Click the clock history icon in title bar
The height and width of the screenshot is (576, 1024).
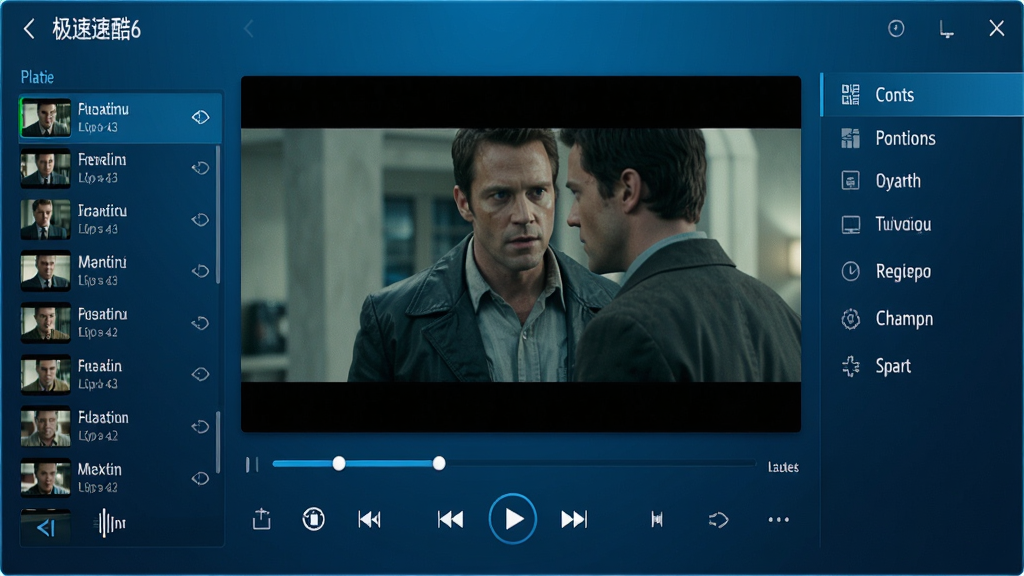[x=896, y=28]
